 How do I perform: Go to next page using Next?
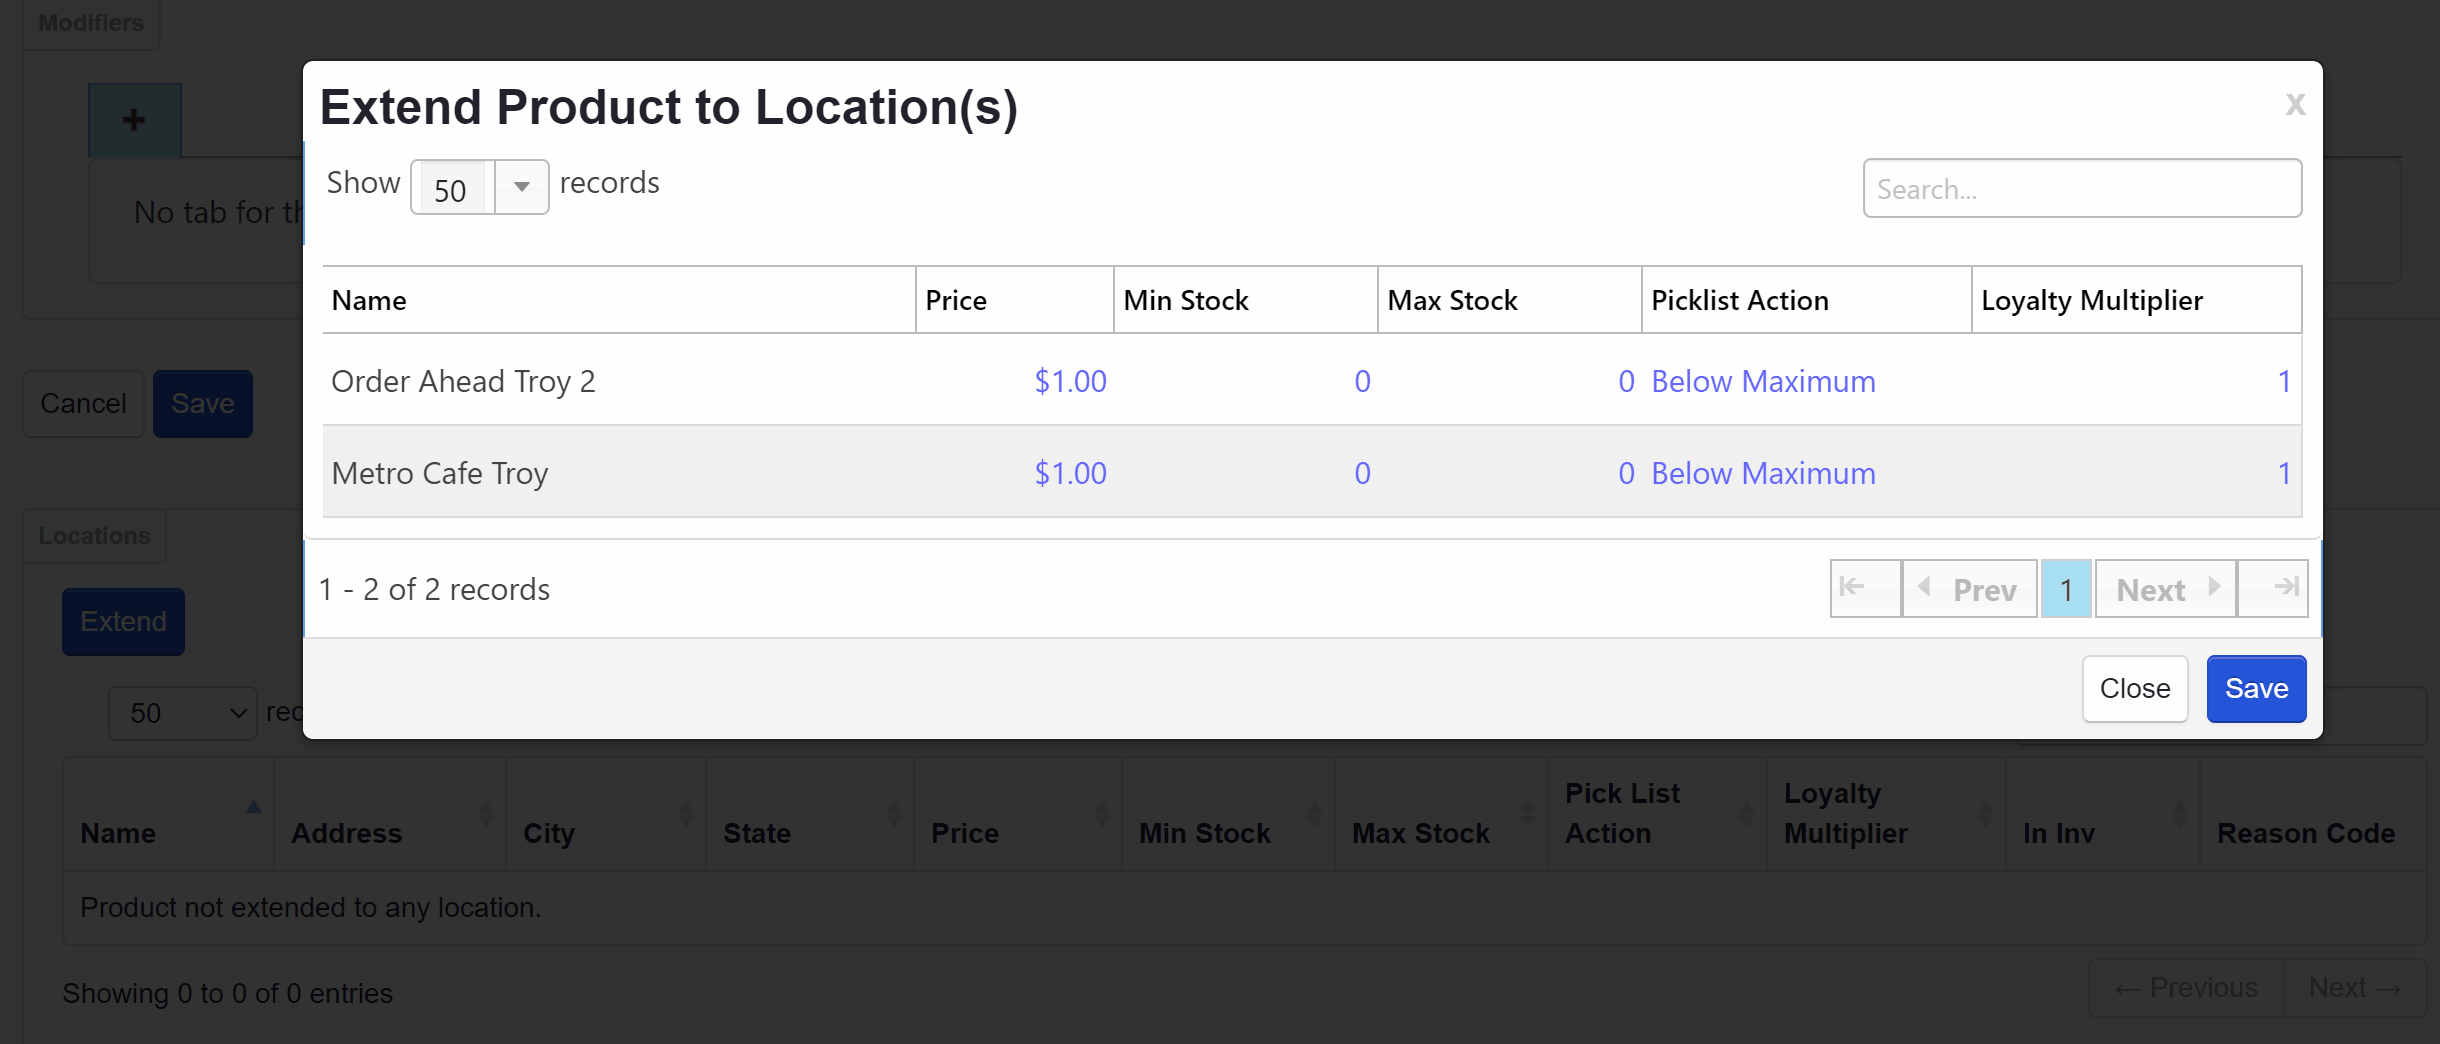tap(2165, 589)
